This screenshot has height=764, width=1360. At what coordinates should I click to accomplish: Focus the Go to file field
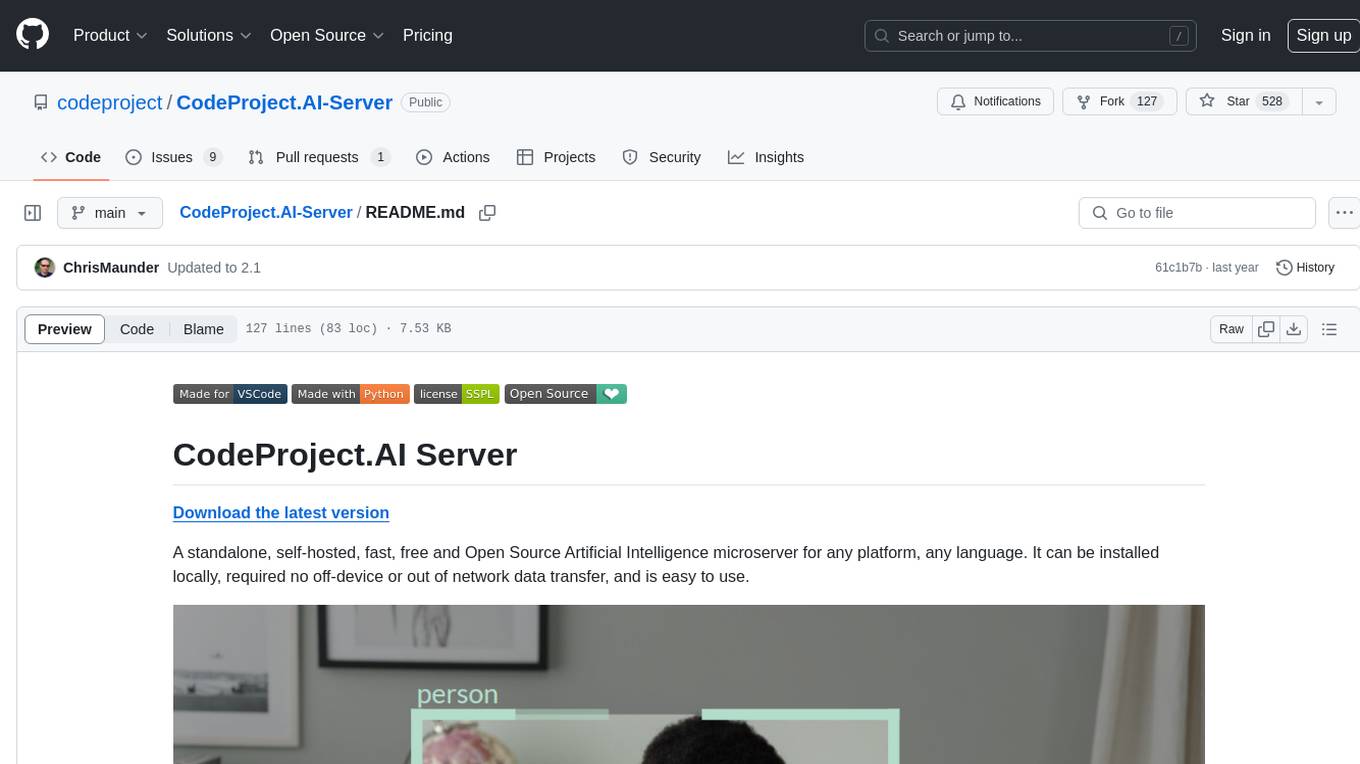pyautogui.click(x=1197, y=213)
